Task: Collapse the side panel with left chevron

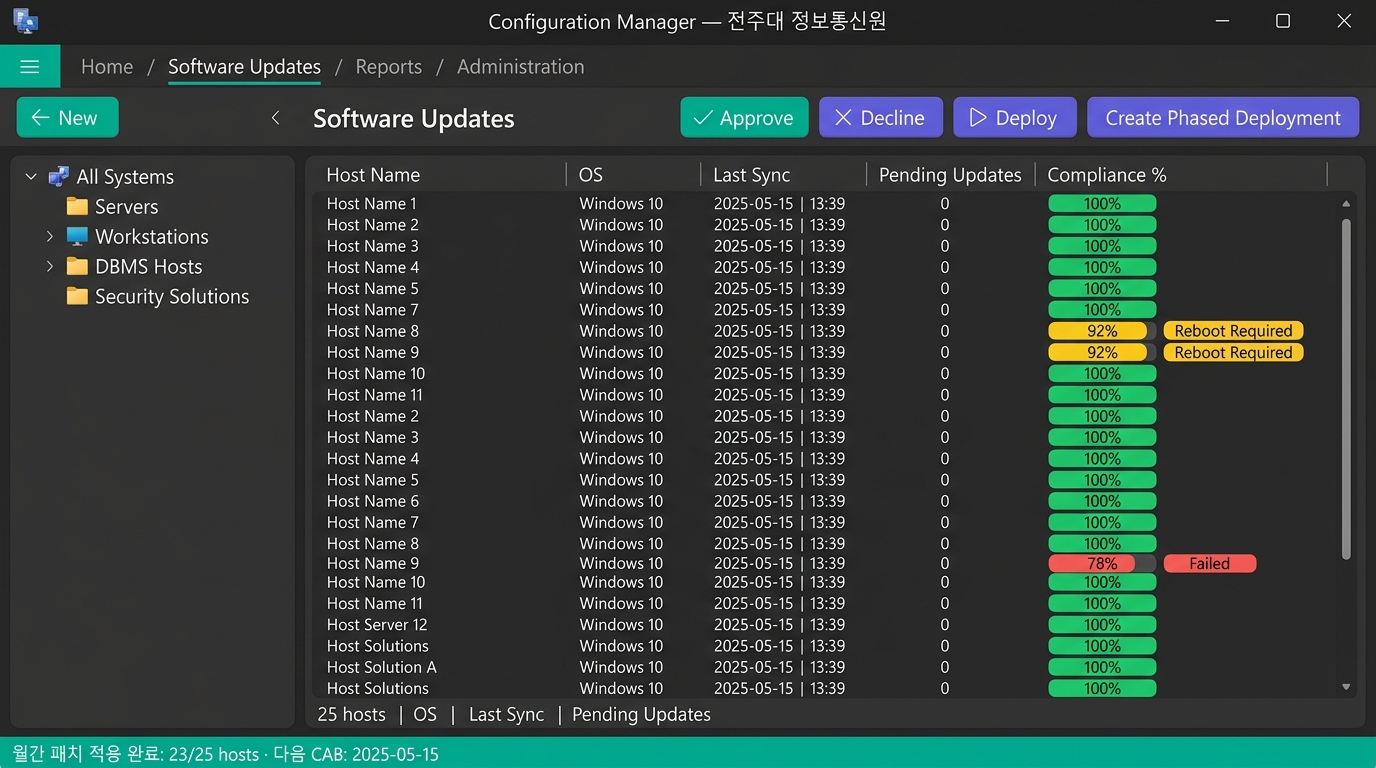Action: 276,118
